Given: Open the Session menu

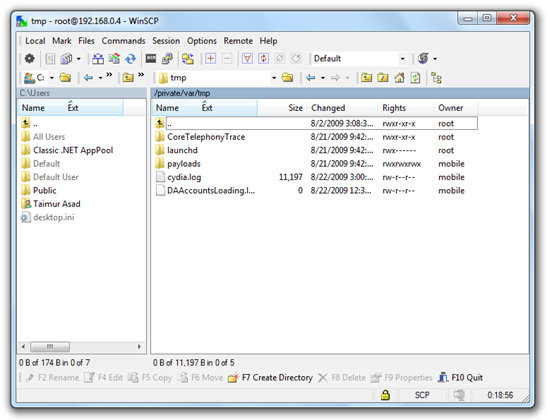Looking at the screenshot, I should (166, 41).
